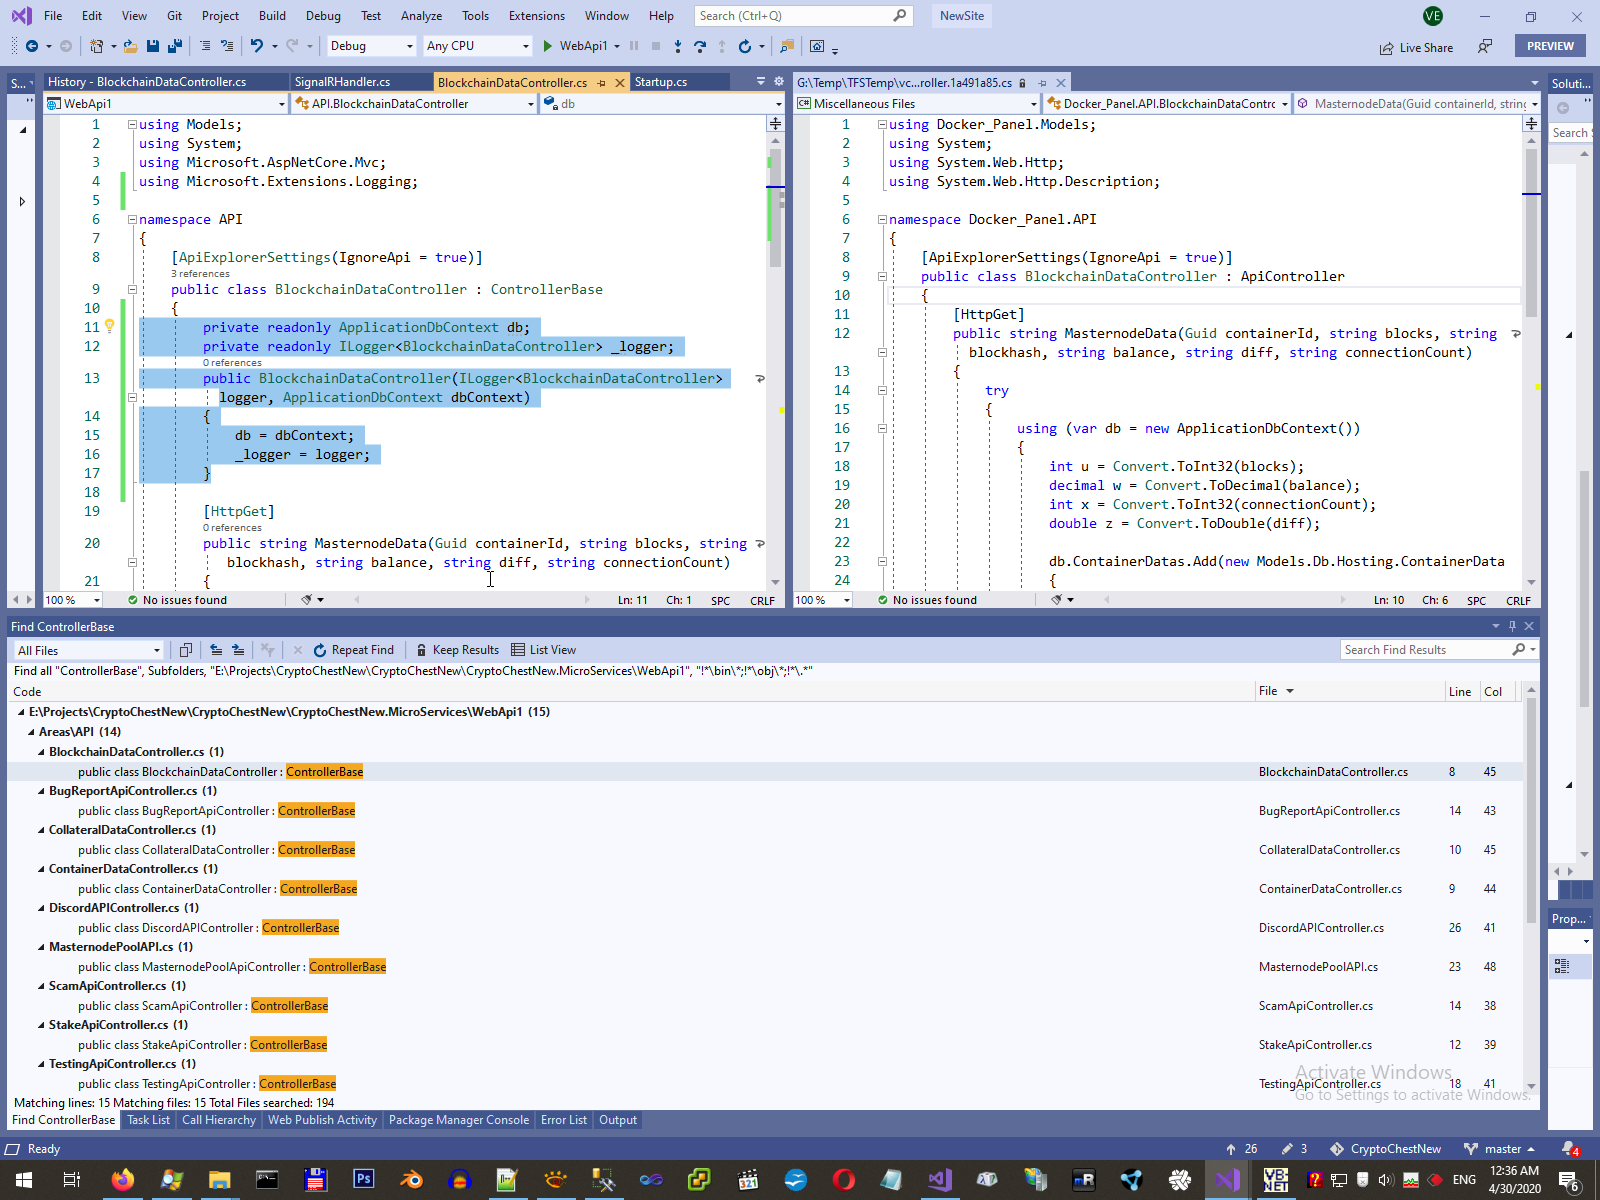The image size is (1600, 1200).
Task: Start debugging with green WebApi1 play arrow
Action: 547,46
